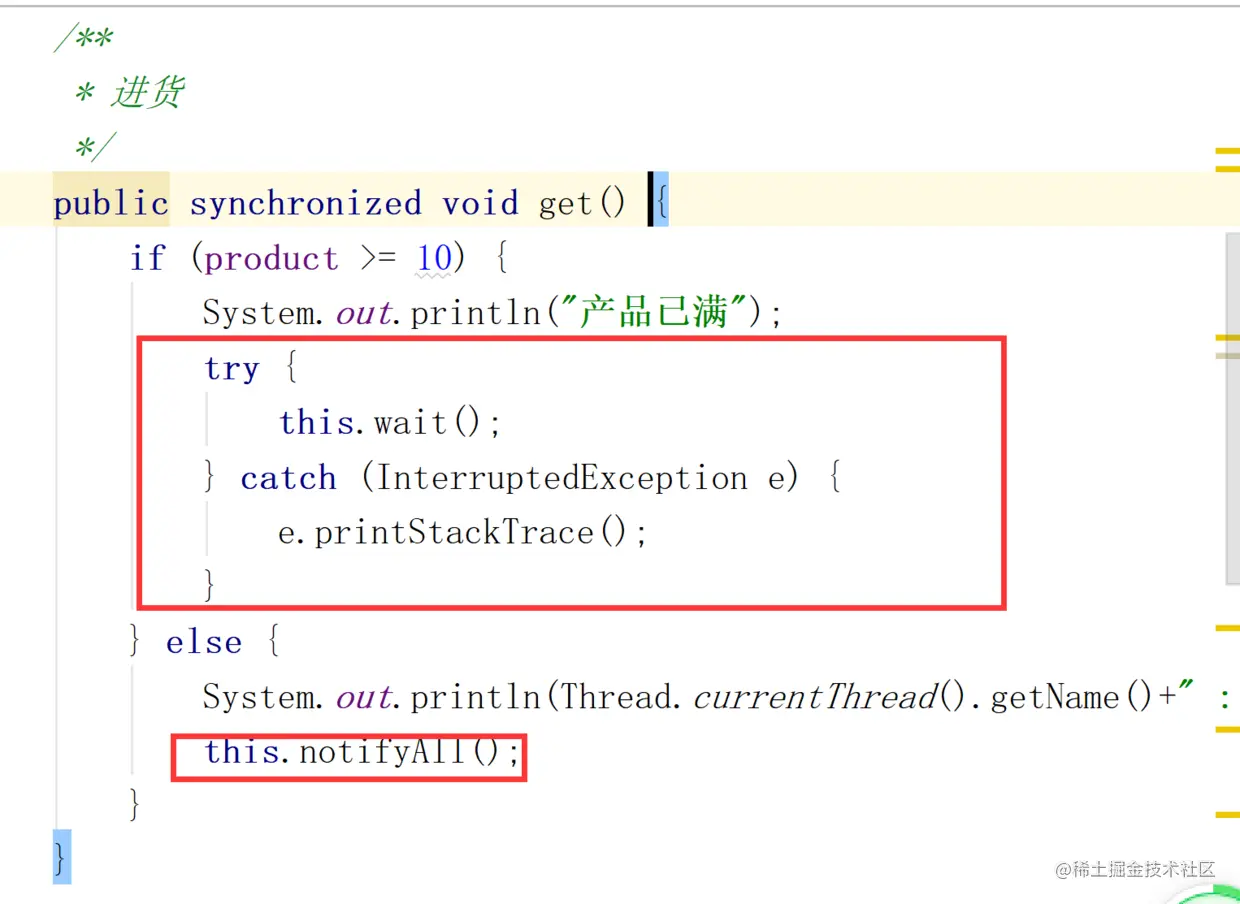Click the underlined number 10

point(435,259)
